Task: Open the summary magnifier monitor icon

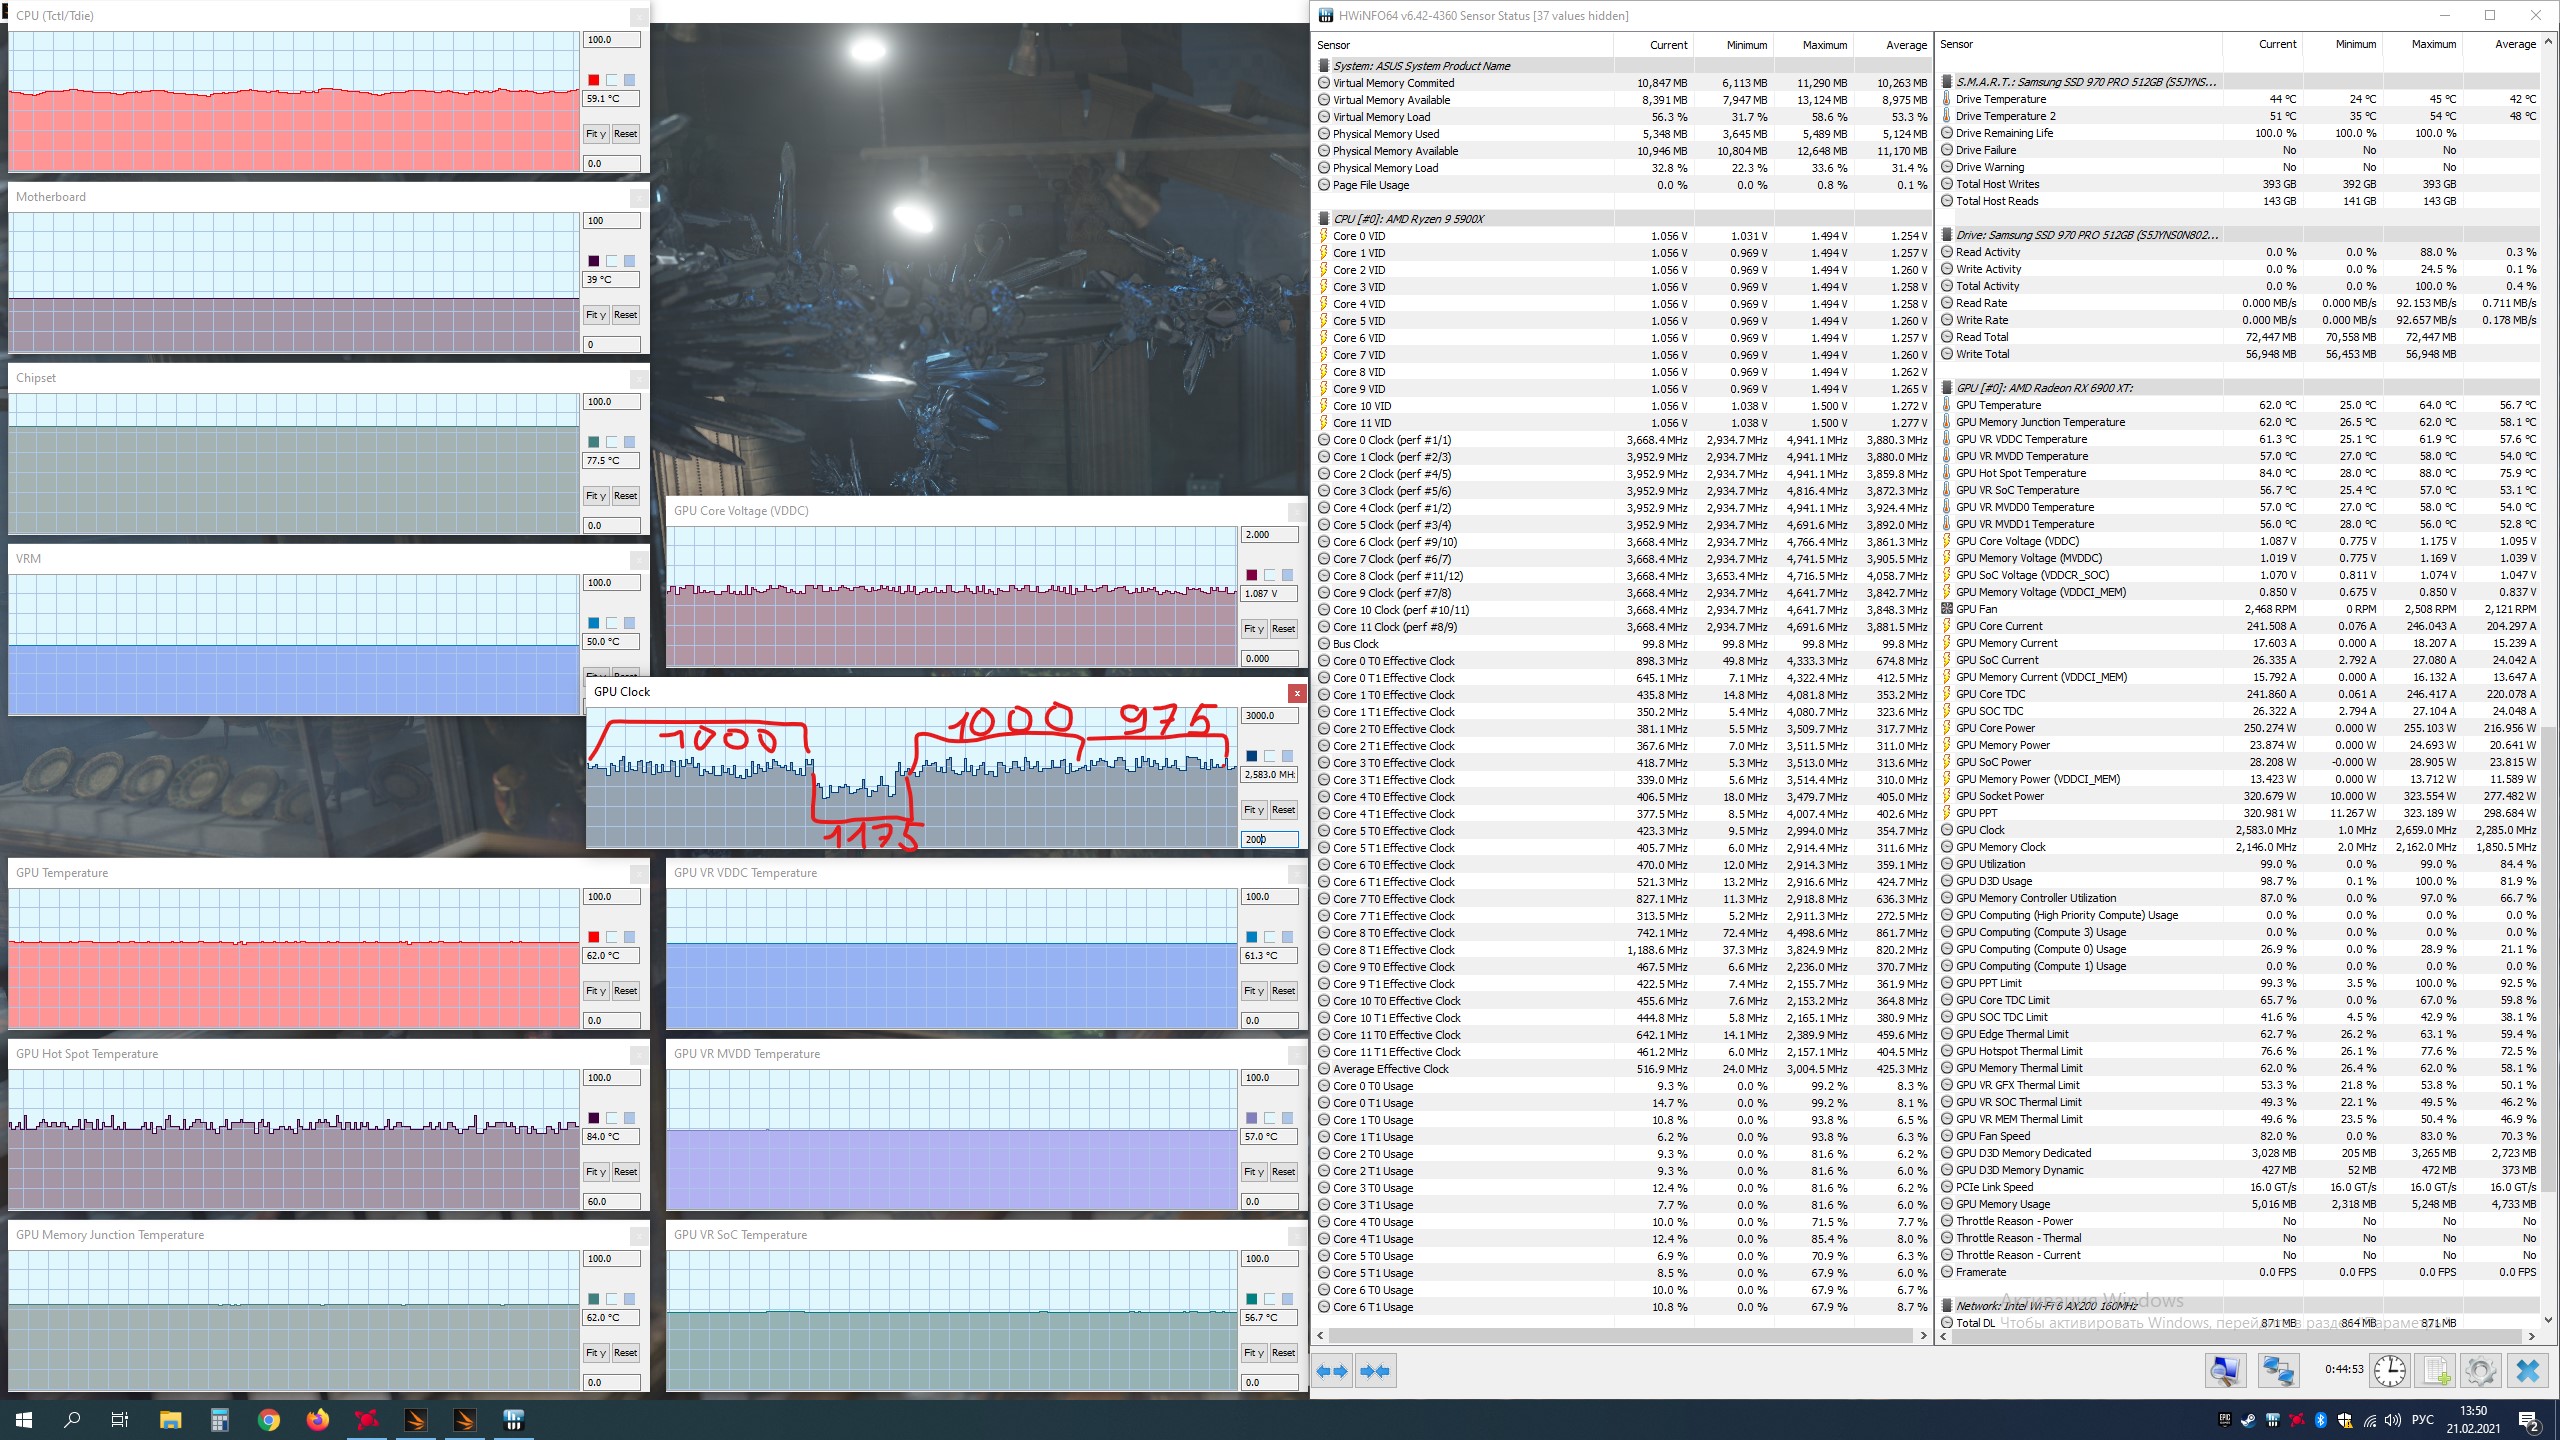Action: tap(2225, 1370)
